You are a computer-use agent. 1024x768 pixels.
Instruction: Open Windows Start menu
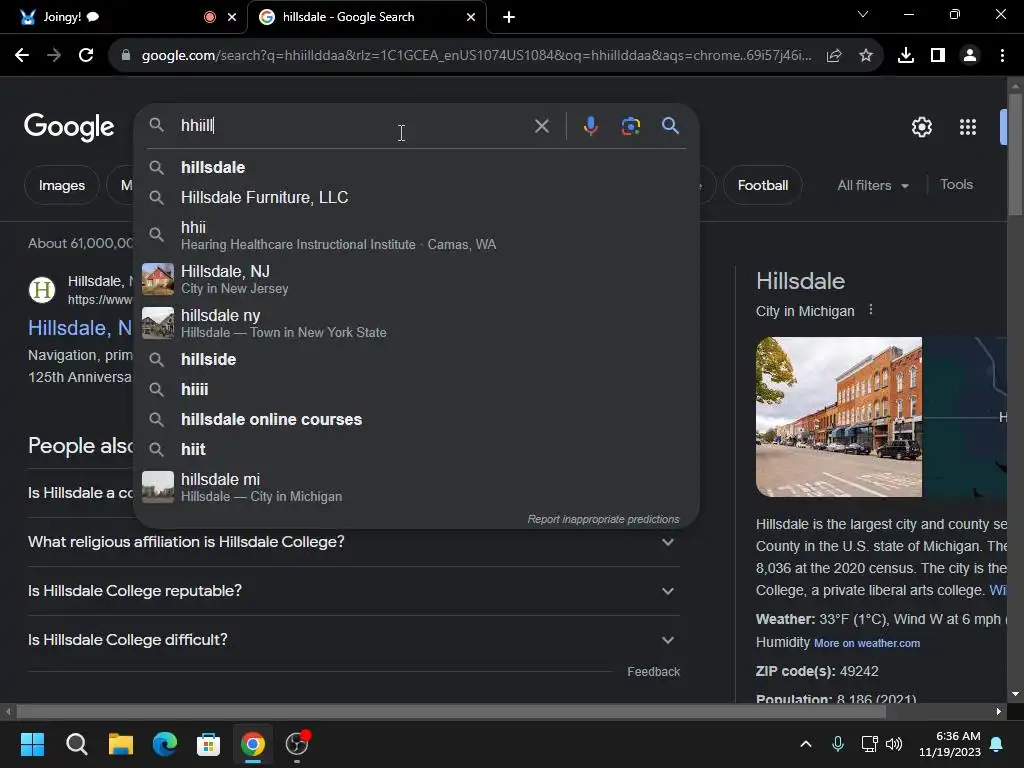coord(32,744)
